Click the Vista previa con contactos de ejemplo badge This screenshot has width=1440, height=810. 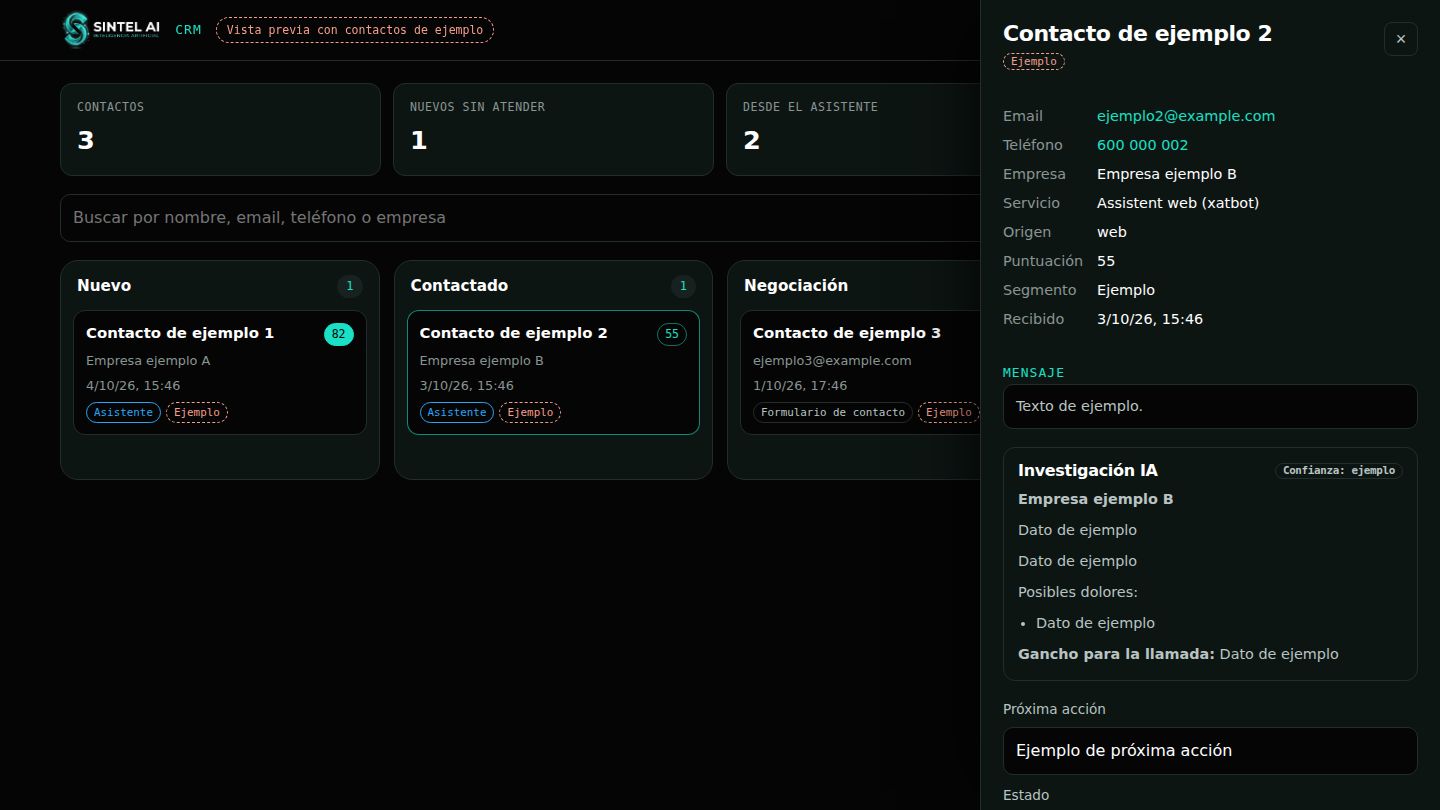(355, 30)
